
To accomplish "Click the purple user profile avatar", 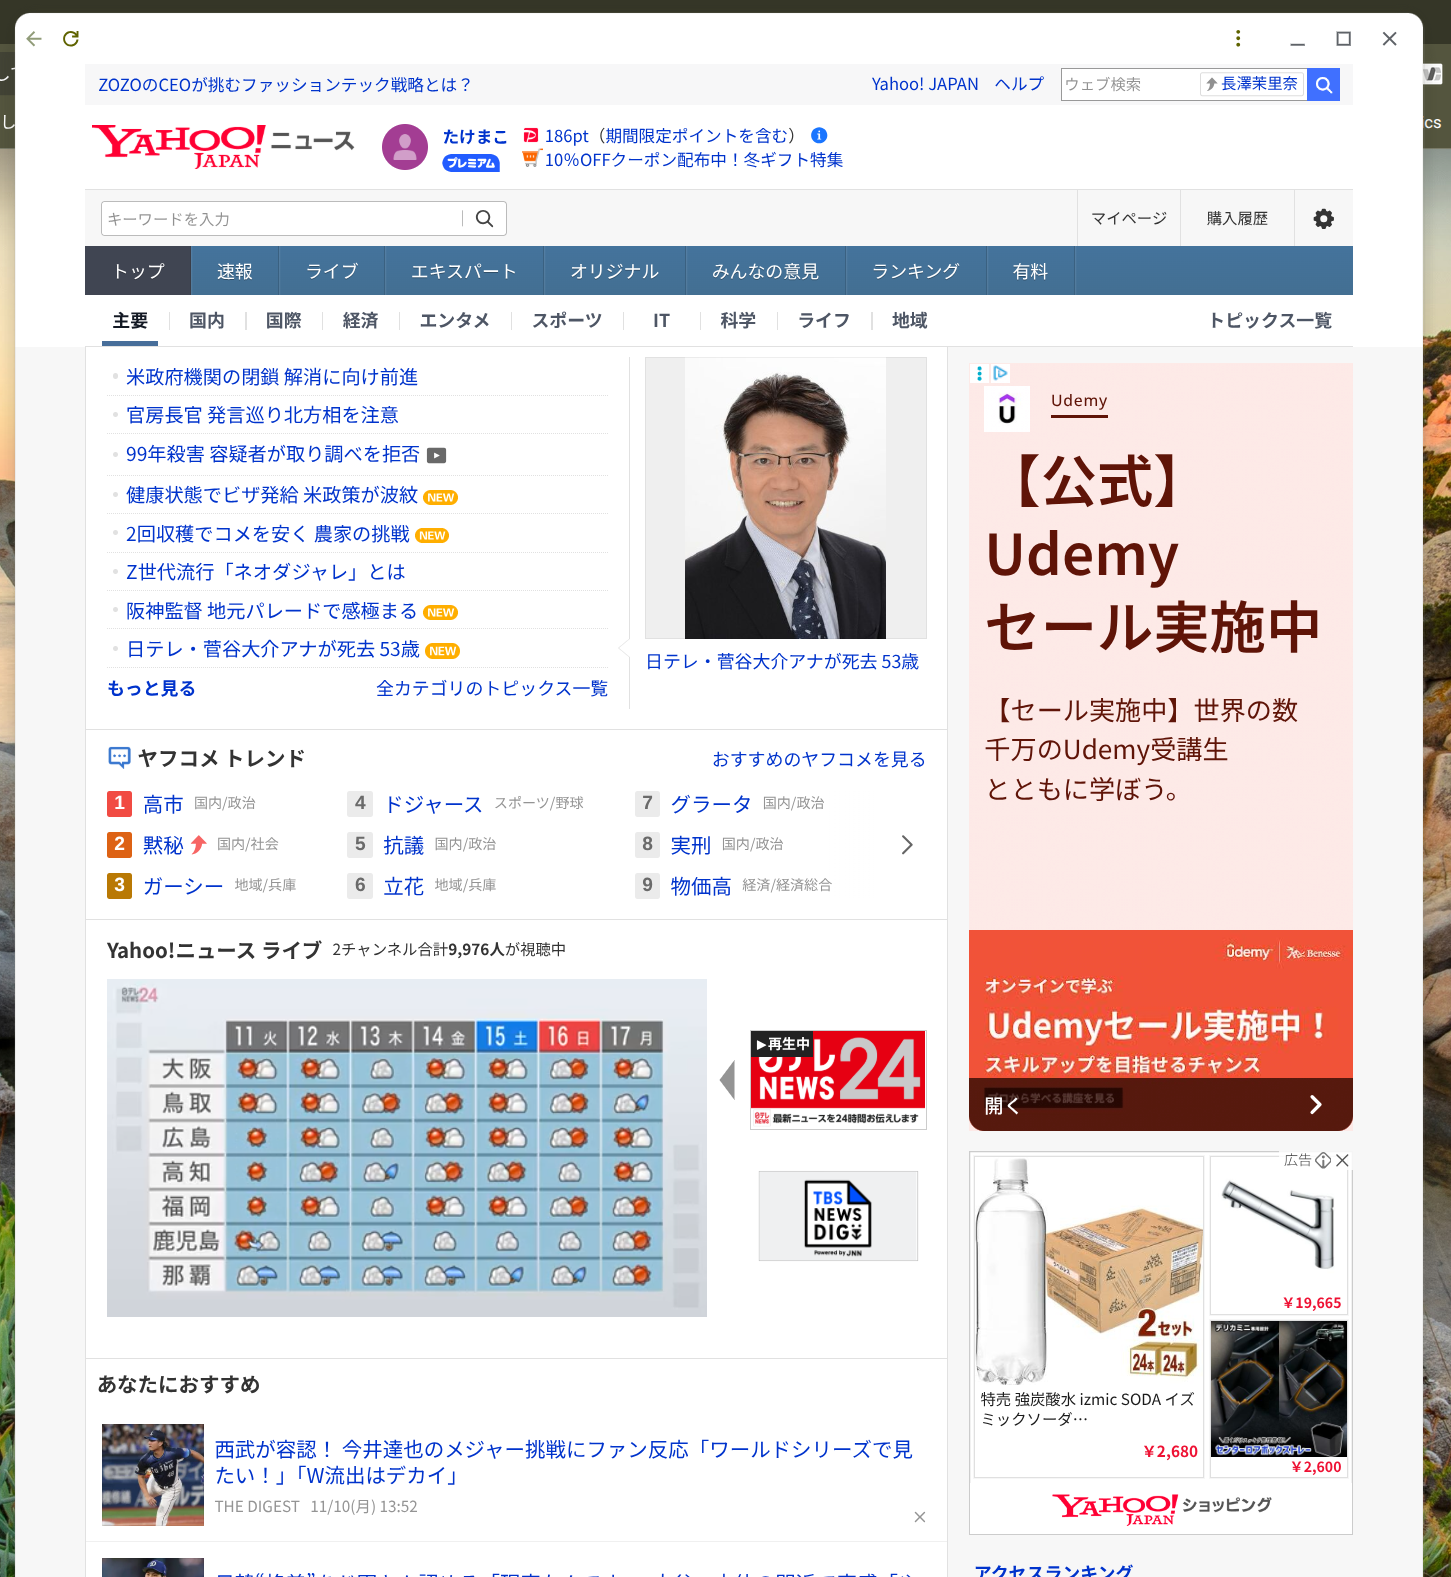I will pyautogui.click(x=405, y=147).
